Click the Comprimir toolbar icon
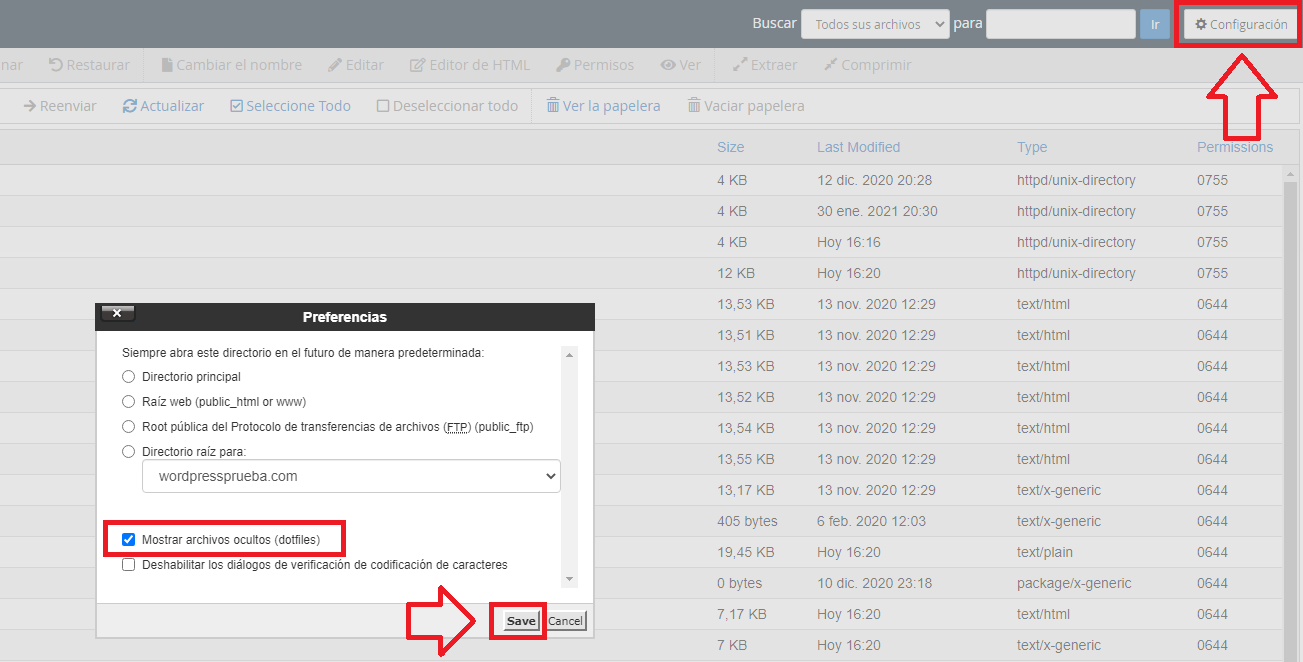Viewport: 1303px width, 662px height. click(830, 65)
